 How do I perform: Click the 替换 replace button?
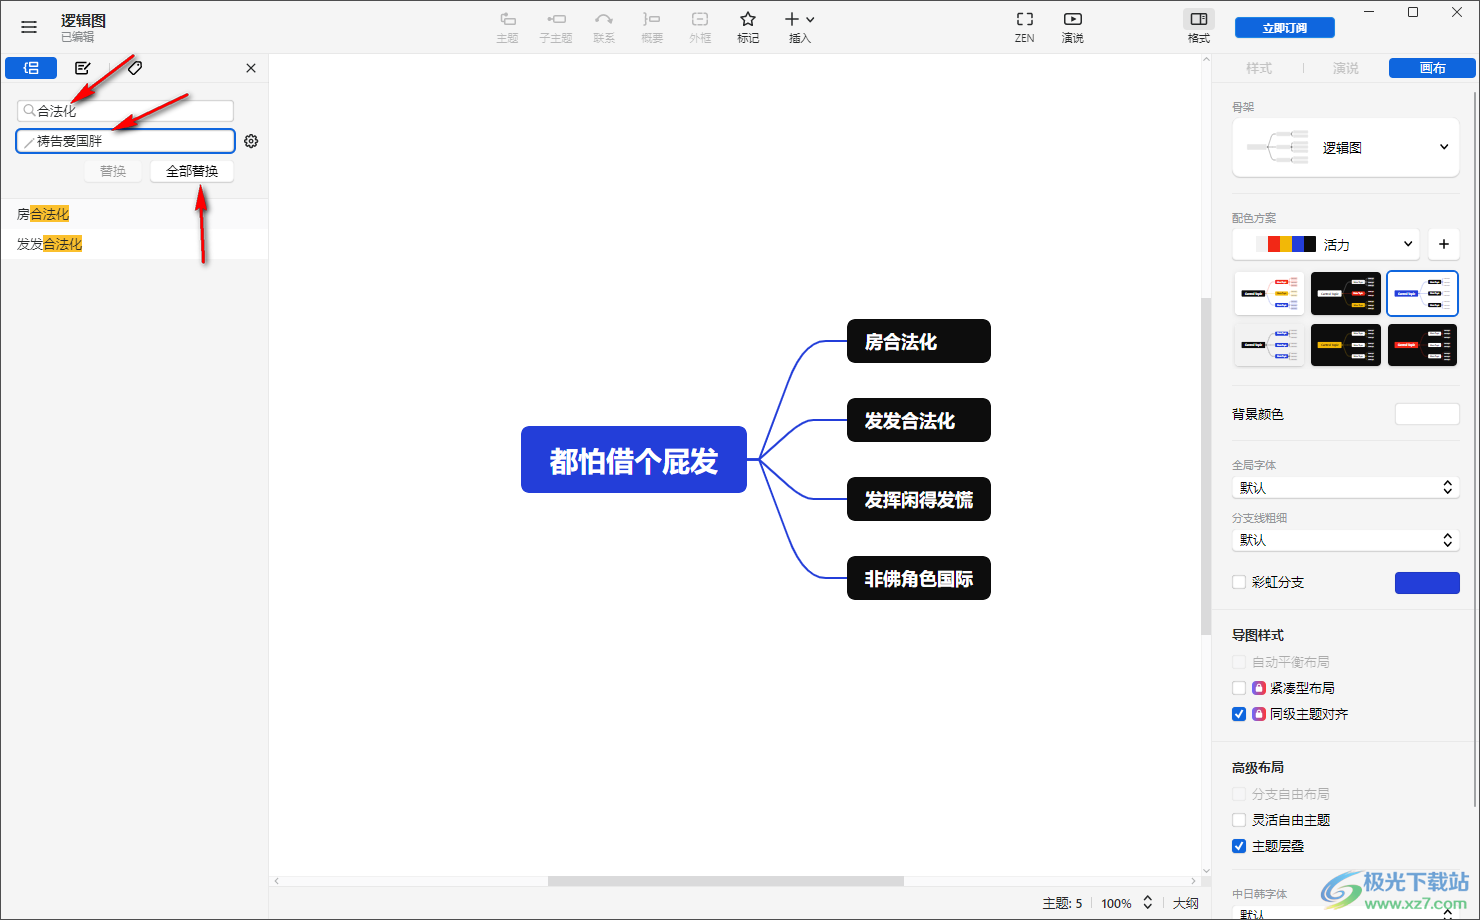click(x=113, y=171)
